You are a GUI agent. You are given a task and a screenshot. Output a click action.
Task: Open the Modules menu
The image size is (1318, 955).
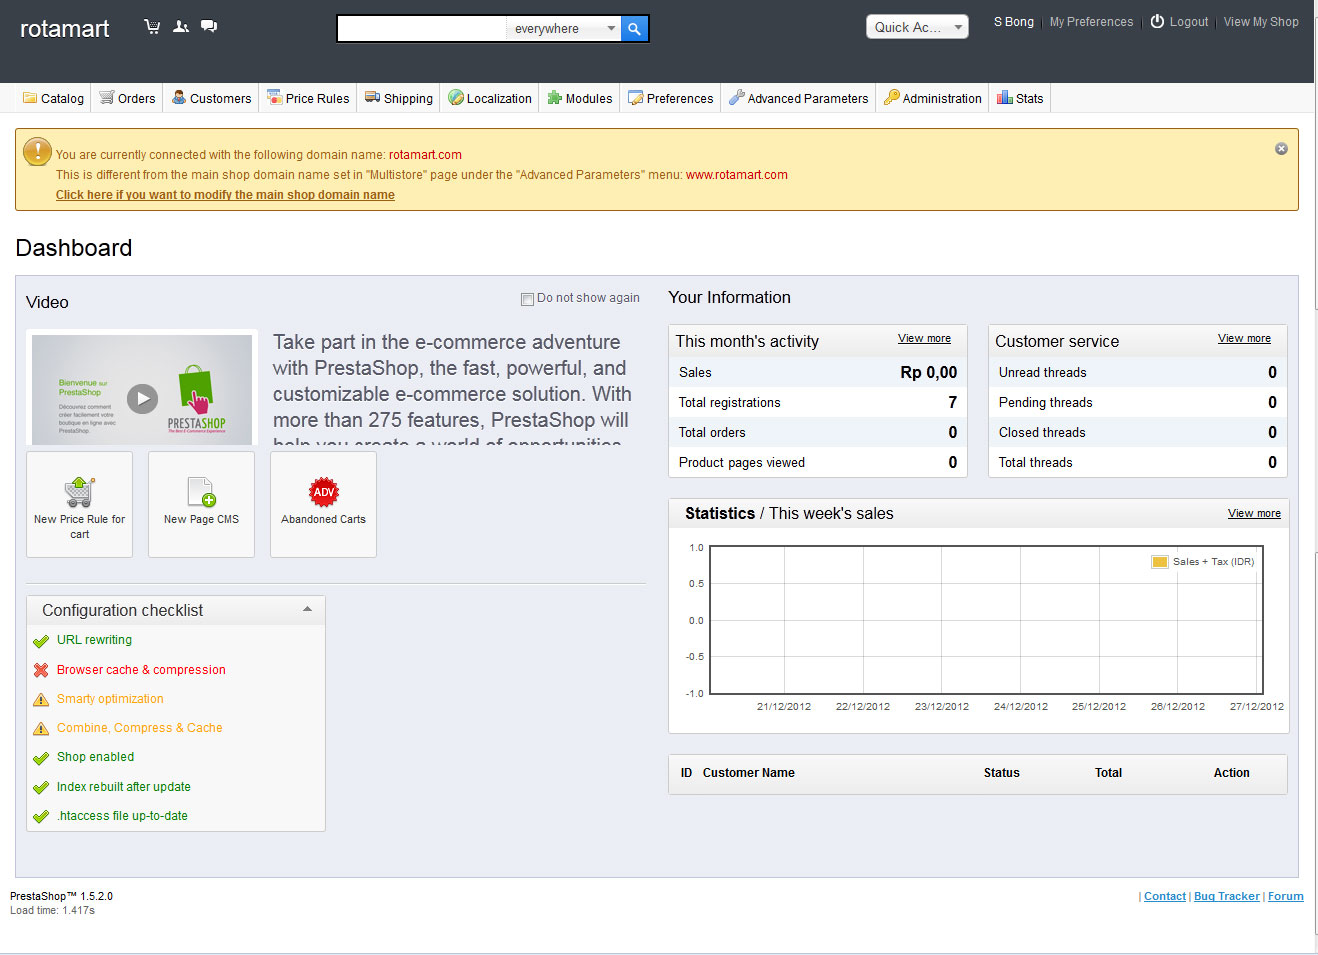click(x=580, y=98)
